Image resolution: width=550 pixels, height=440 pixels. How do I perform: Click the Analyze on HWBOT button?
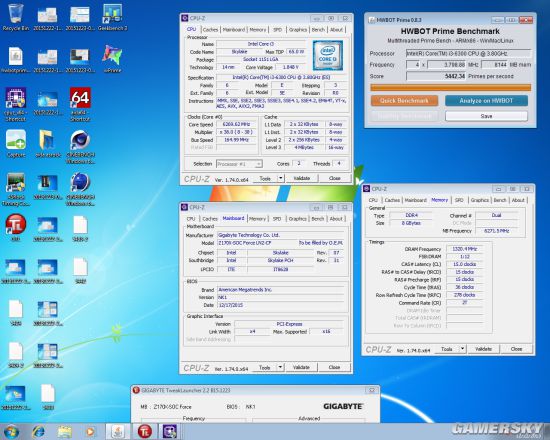(x=486, y=101)
